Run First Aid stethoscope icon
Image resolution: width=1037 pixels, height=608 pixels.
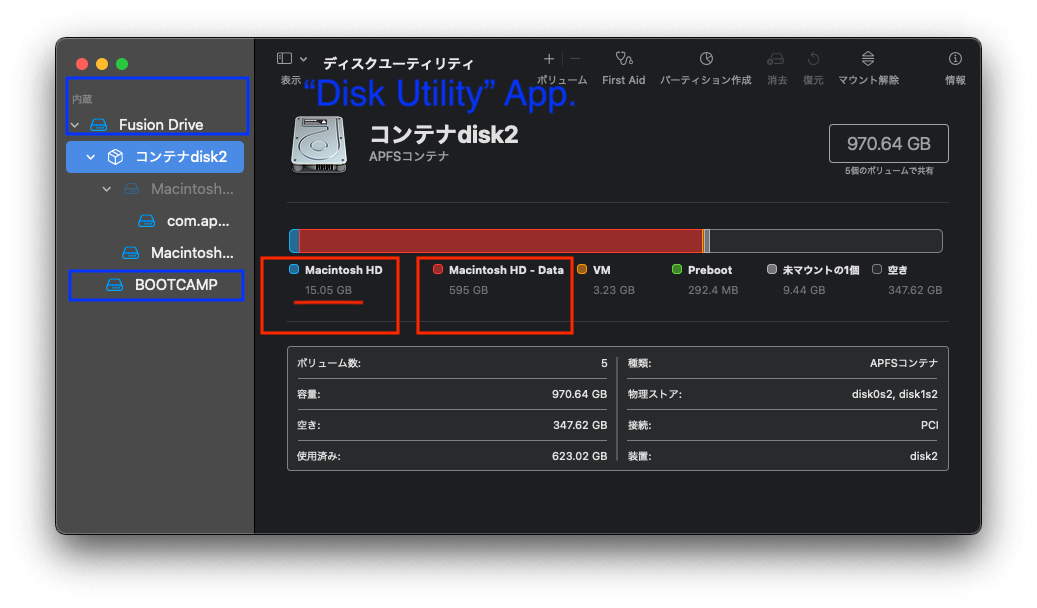(624, 59)
